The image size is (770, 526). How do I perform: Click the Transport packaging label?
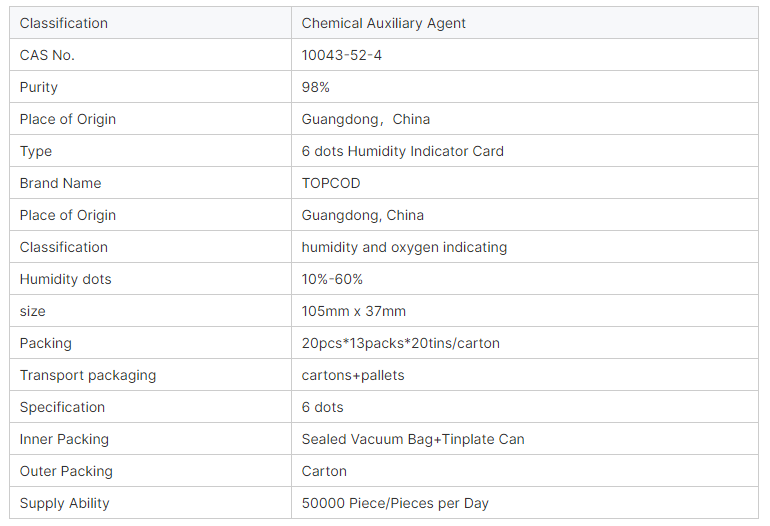pyautogui.click(x=88, y=375)
